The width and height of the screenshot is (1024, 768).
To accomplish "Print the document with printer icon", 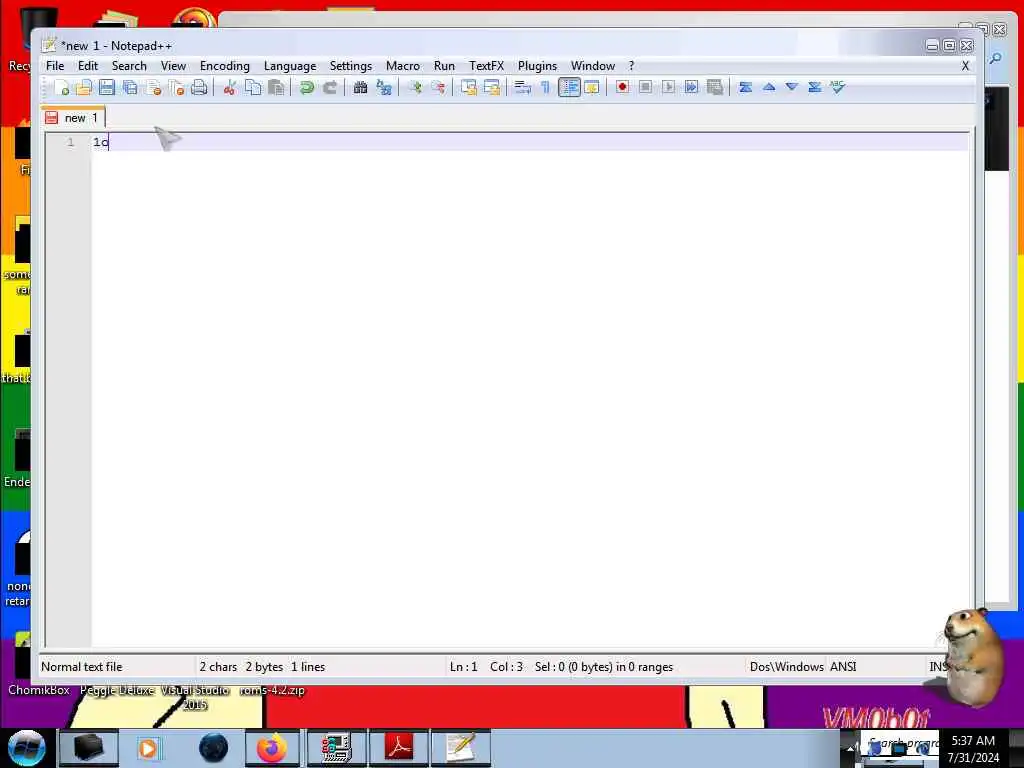I will [199, 87].
